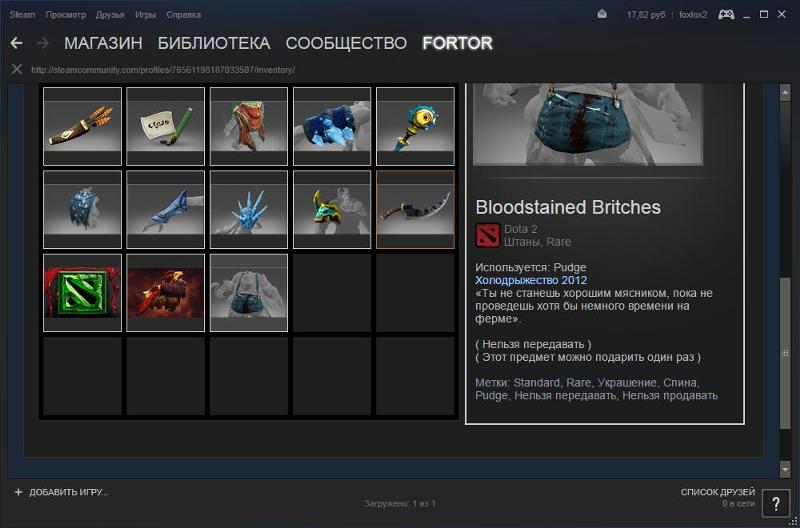Screen dimensions: 800x528
Task: Click the Bloodstained Britches preview image
Action: (x=588, y=124)
